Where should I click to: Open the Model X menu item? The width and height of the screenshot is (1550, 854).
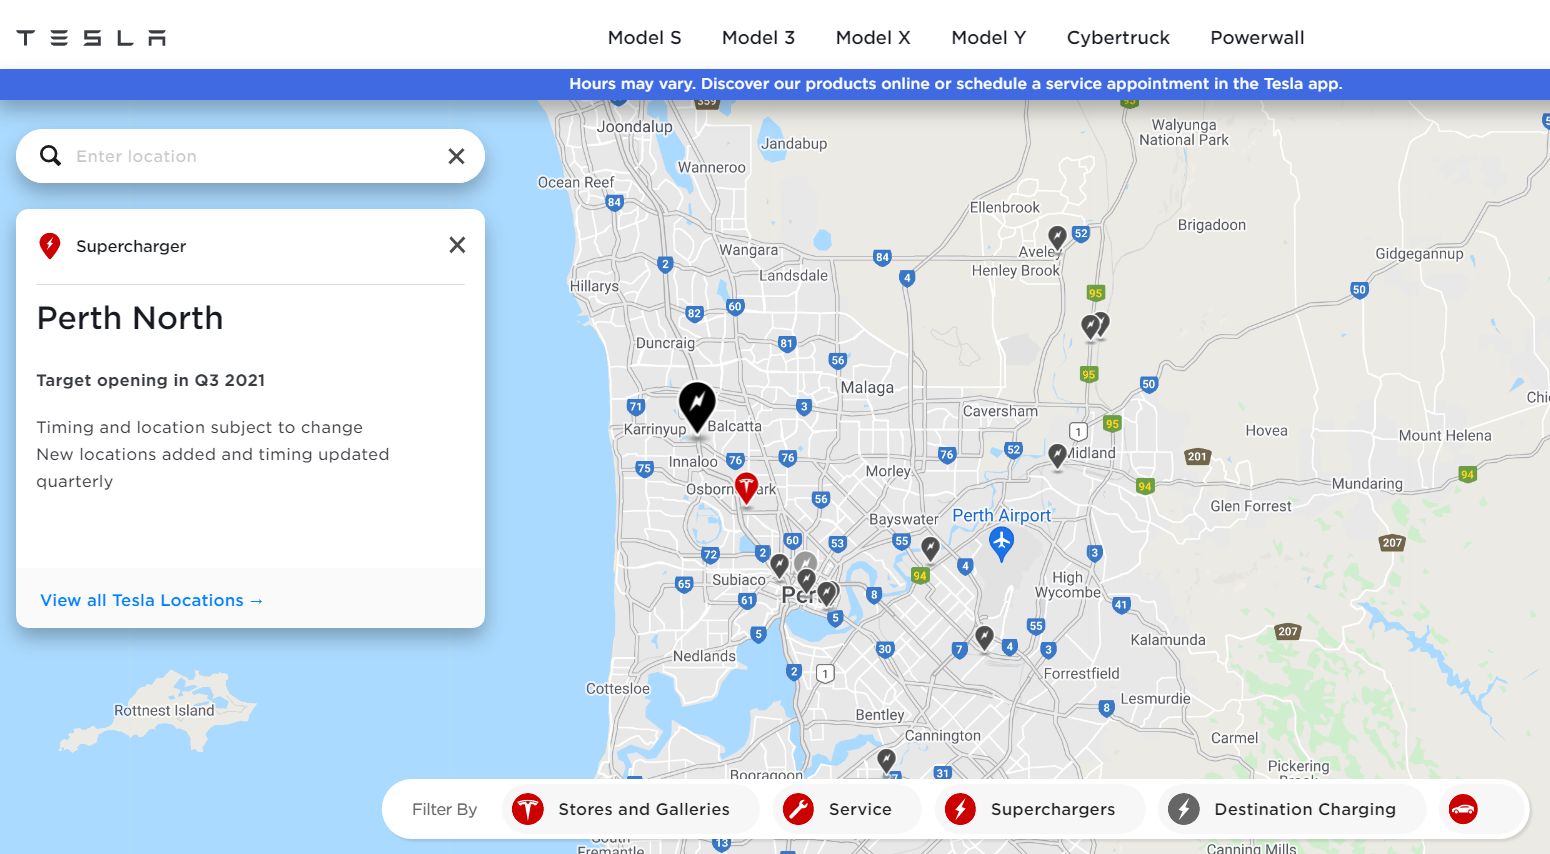coord(873,38)
